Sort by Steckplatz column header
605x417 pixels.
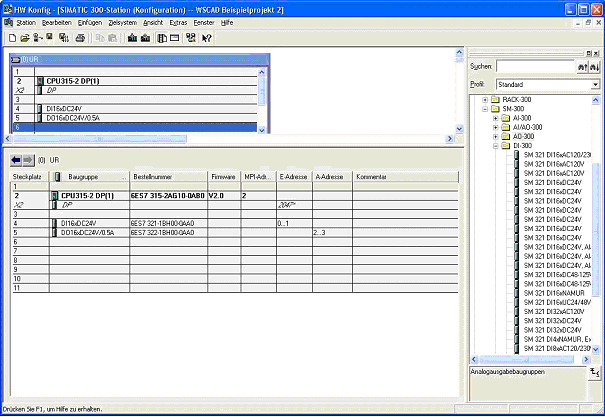pyautogui.click(x=30, y=177)
